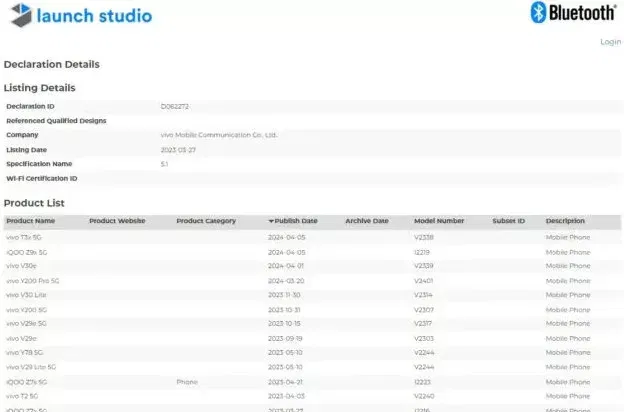
Task: Select the company name vivo Mobile Communication
Action: click(x=219, y=135)
